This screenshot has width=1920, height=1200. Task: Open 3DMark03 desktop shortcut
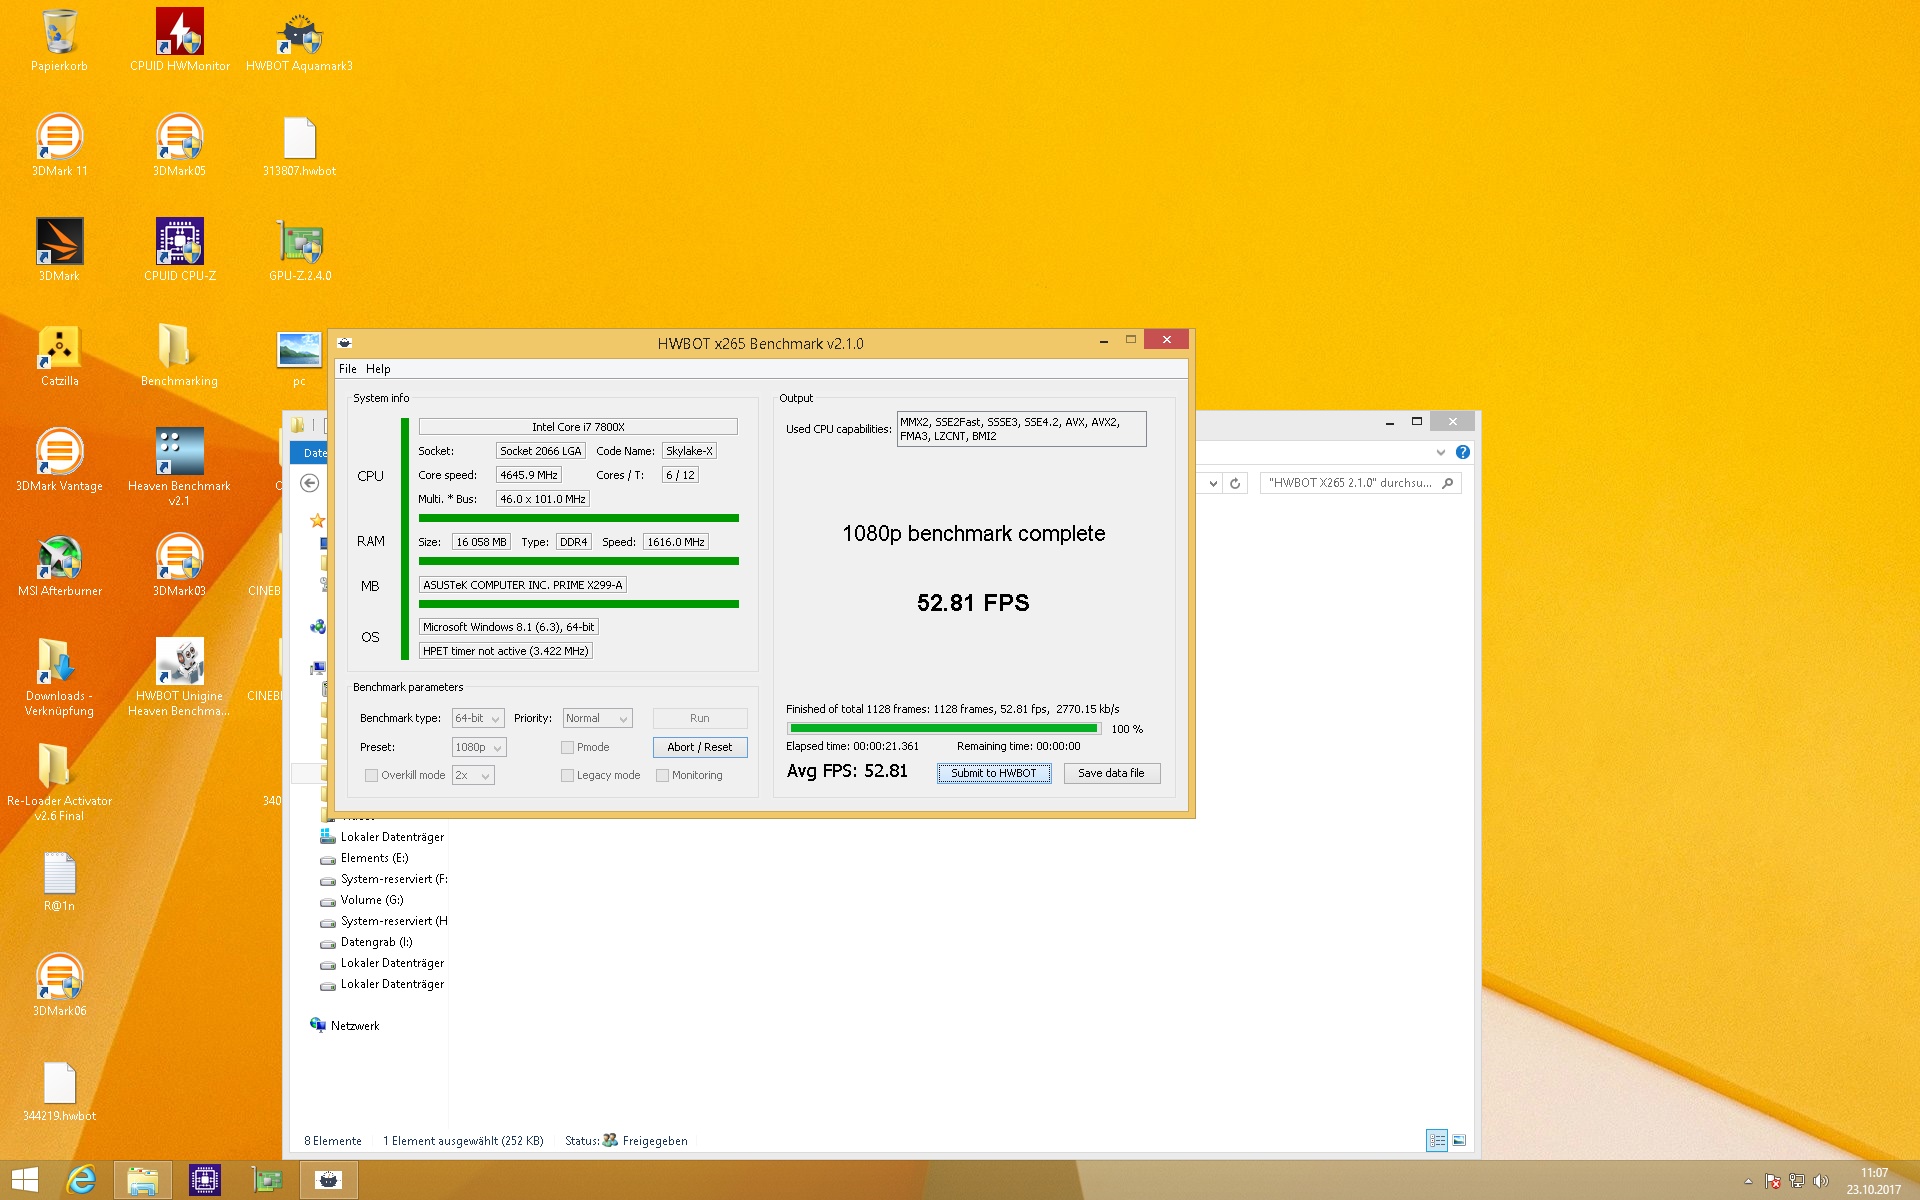point(179,565)
